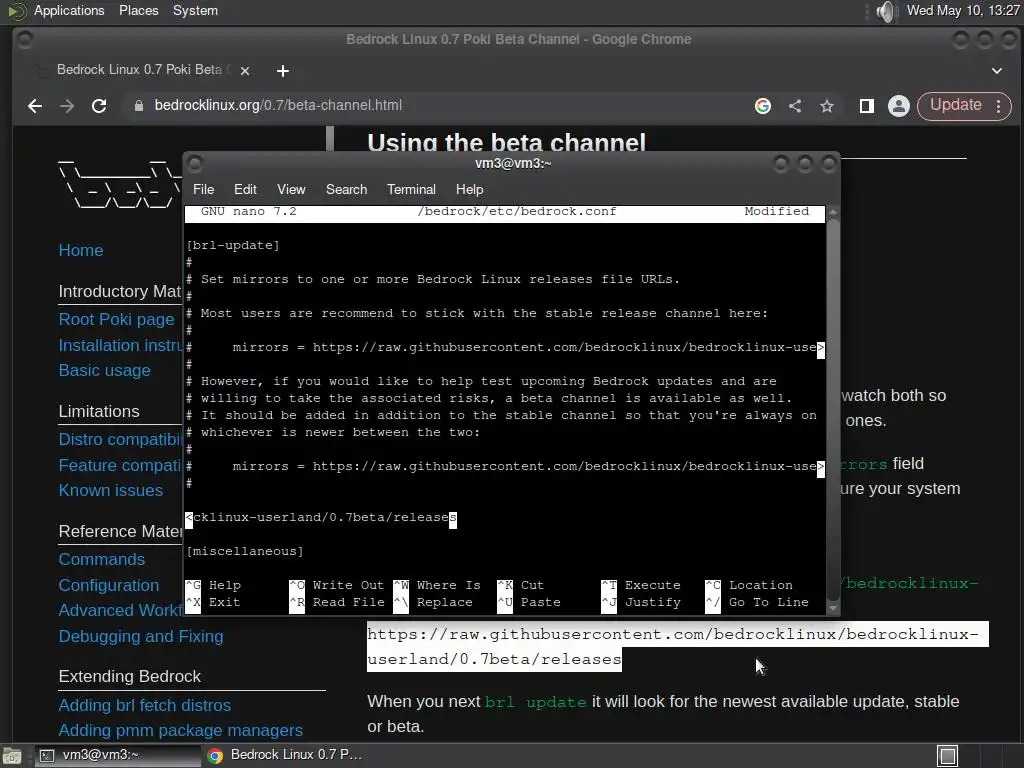Screen dimensions: 1024x768
Task: Open Root Poki page link
Action: pyautogui.click(x=116, y=319)
